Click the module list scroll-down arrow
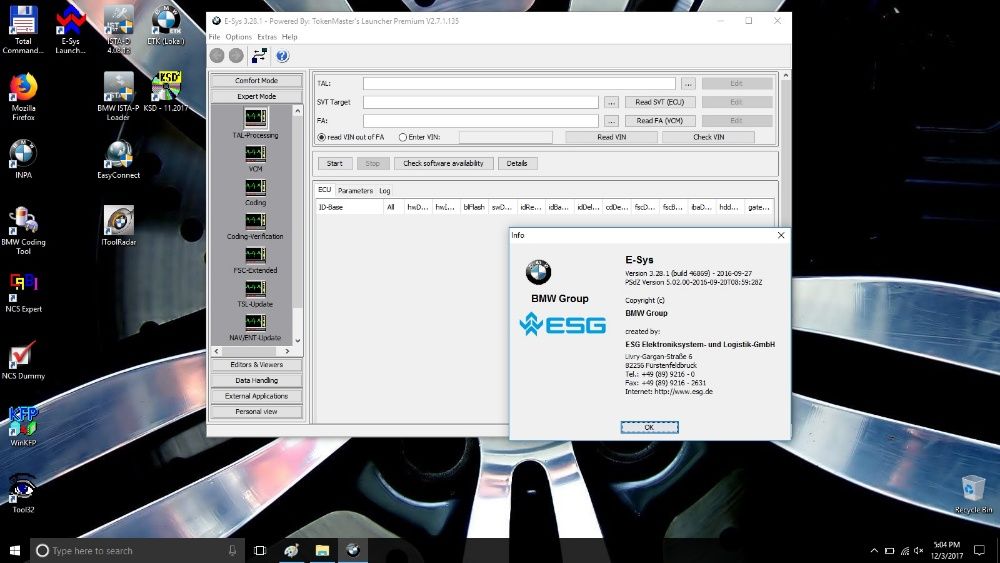Screen dimensions: 1000x563 [x=297, y=340]
